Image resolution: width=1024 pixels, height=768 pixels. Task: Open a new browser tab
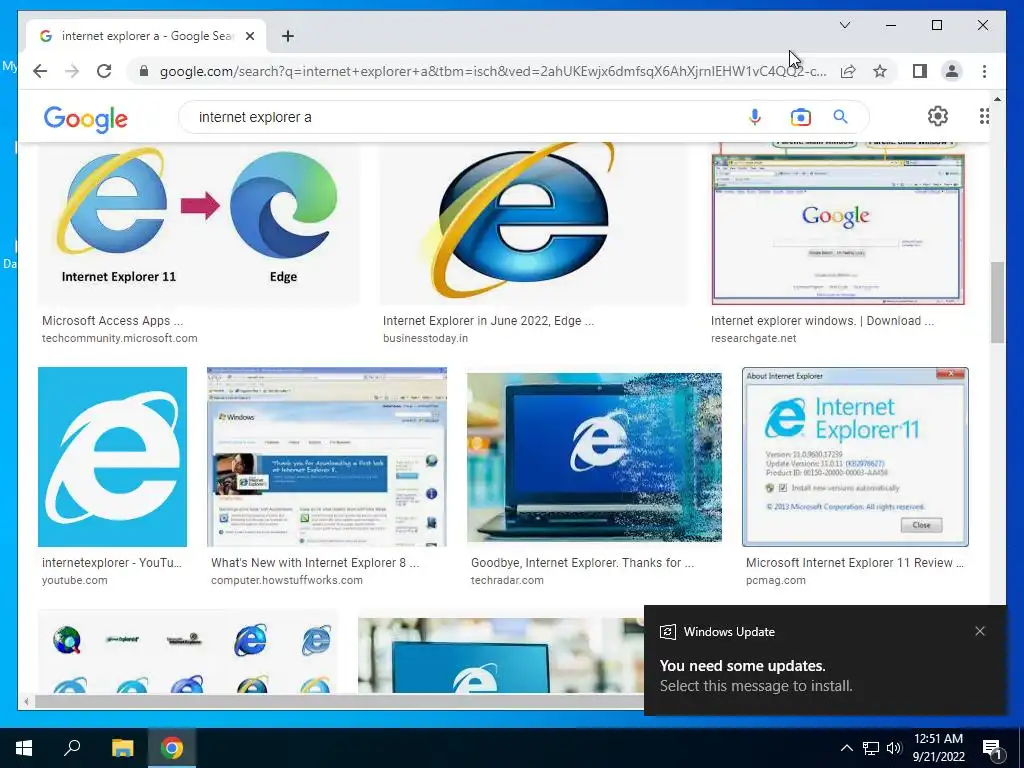coord(288,36)
